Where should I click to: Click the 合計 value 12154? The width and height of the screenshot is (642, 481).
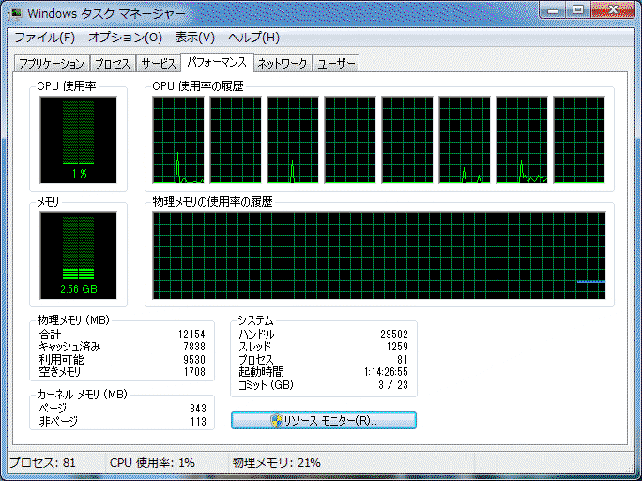192,334
